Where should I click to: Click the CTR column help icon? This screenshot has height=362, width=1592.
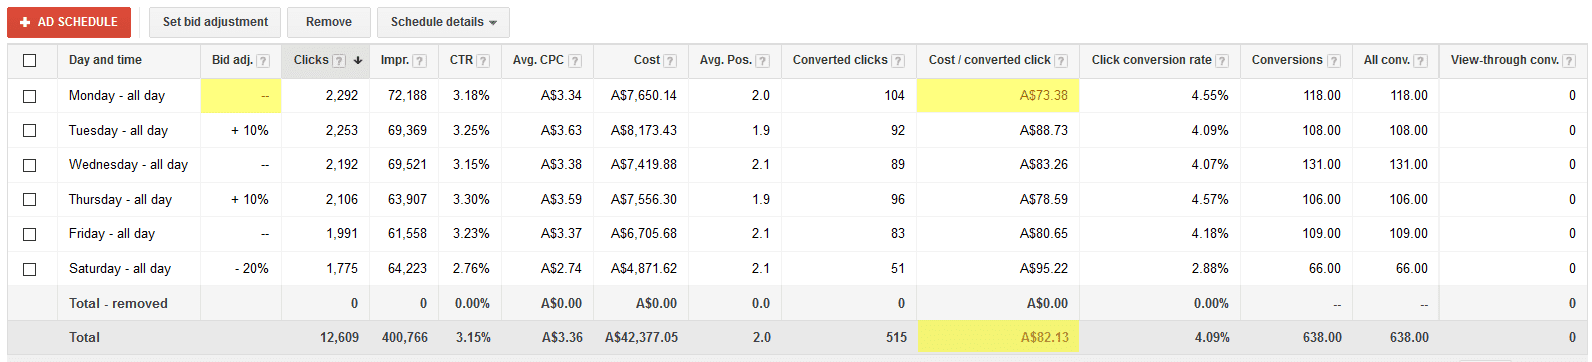point(483,61)
